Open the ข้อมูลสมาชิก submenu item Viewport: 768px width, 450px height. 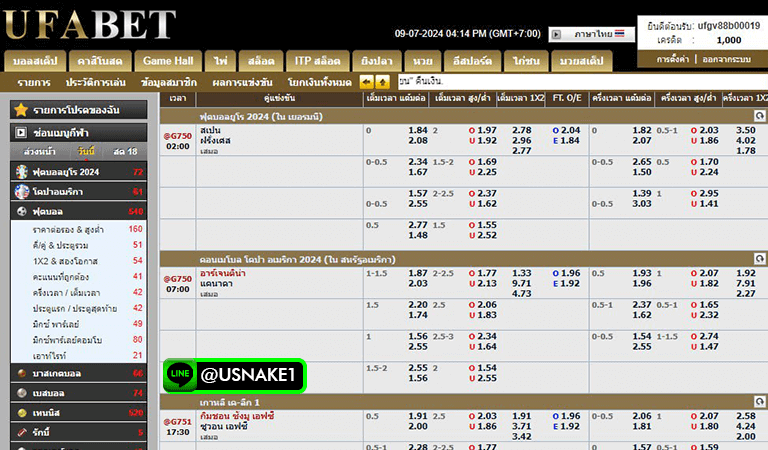pyautogui.click(x=168, y=82)
